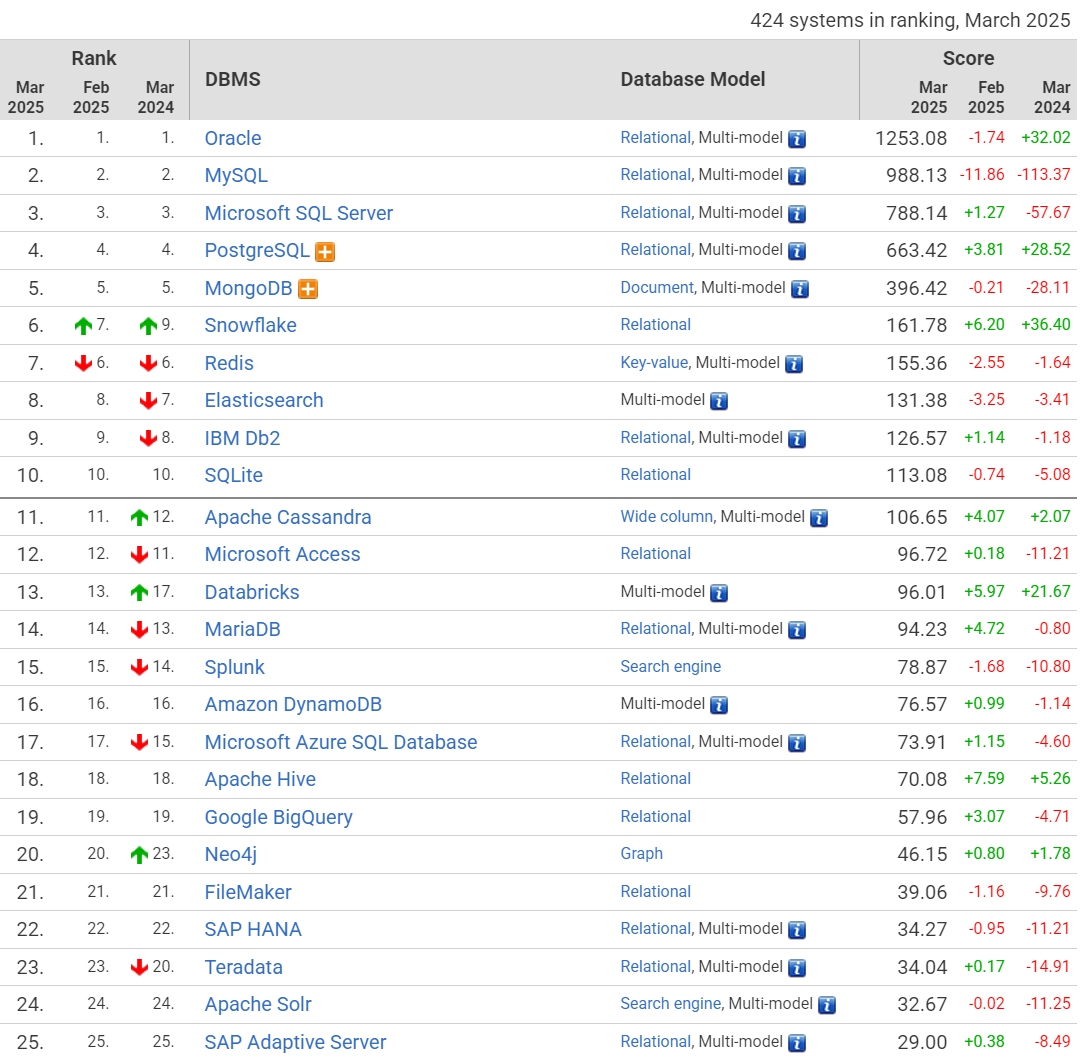Open the Teradata DBMS link

tap(244, 967)
